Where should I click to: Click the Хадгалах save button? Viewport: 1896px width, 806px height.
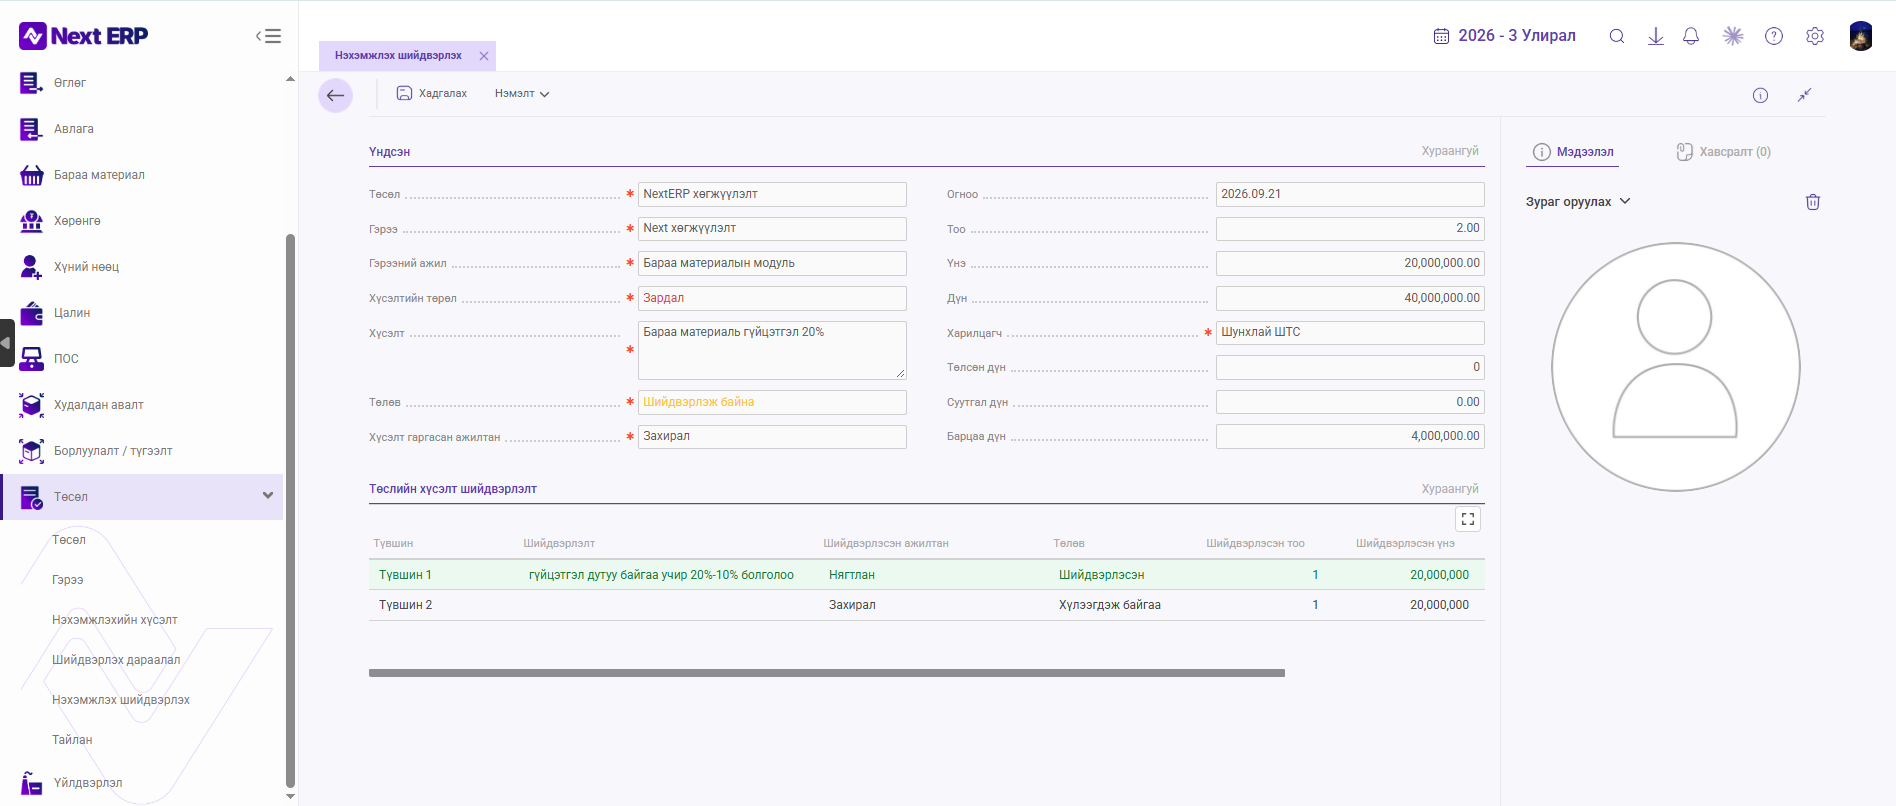click(432, 94)
